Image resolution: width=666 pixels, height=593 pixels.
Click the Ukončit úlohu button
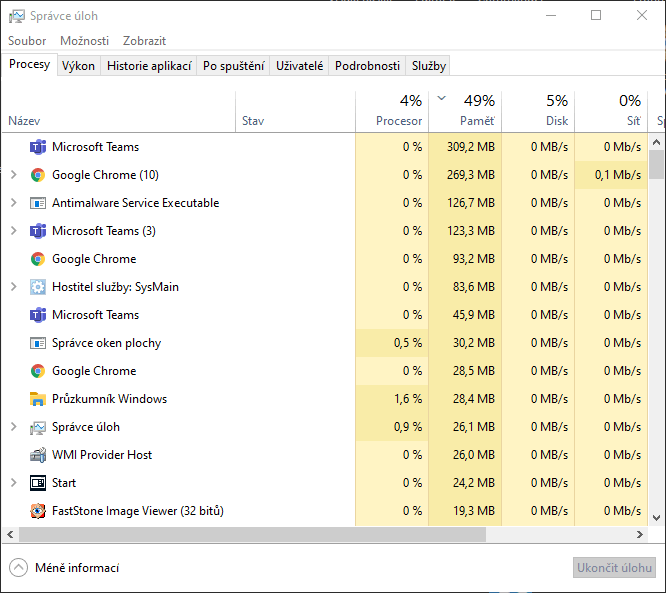coord(614,568)
